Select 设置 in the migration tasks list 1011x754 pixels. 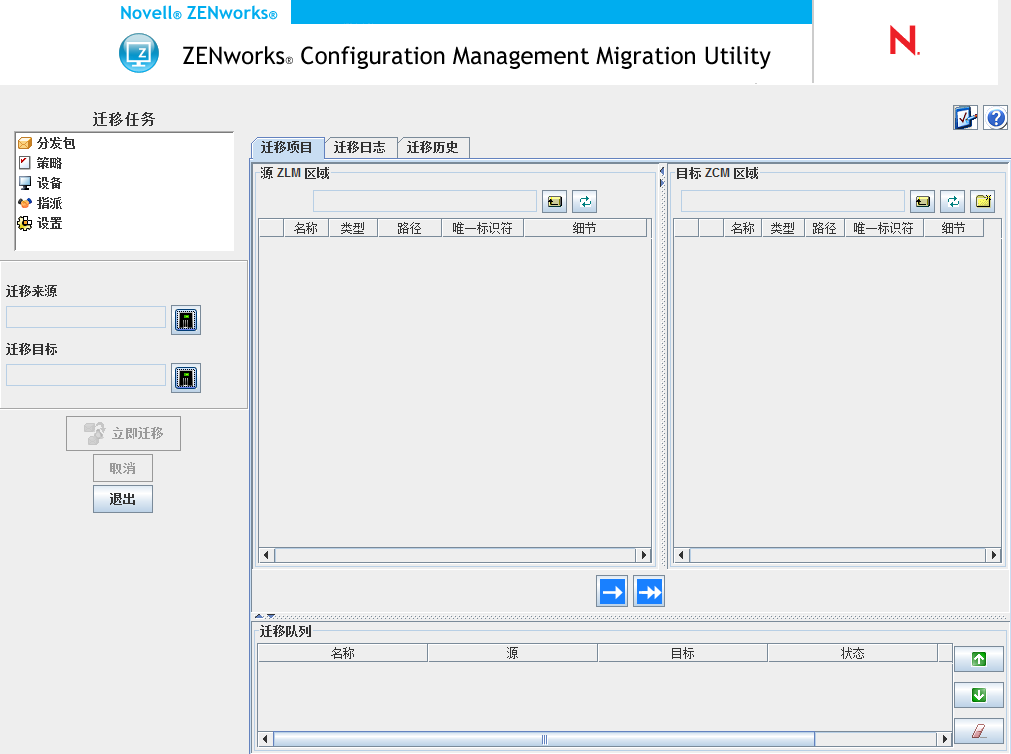pos(41,223)
